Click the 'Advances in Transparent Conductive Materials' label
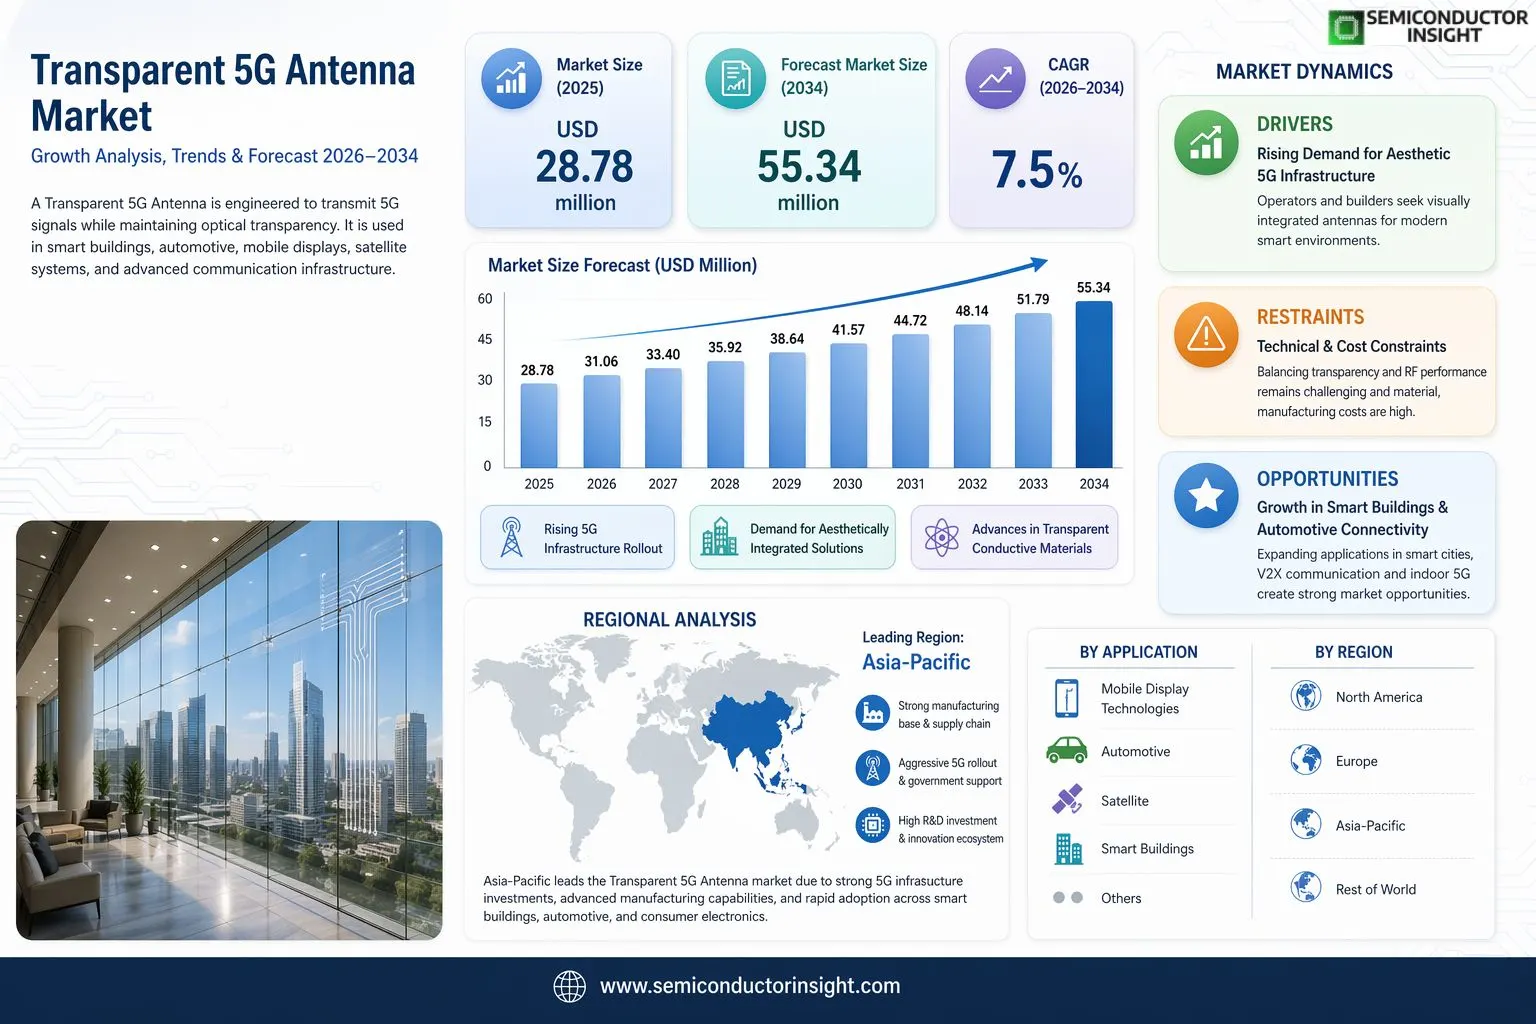 pos(1040,539)
